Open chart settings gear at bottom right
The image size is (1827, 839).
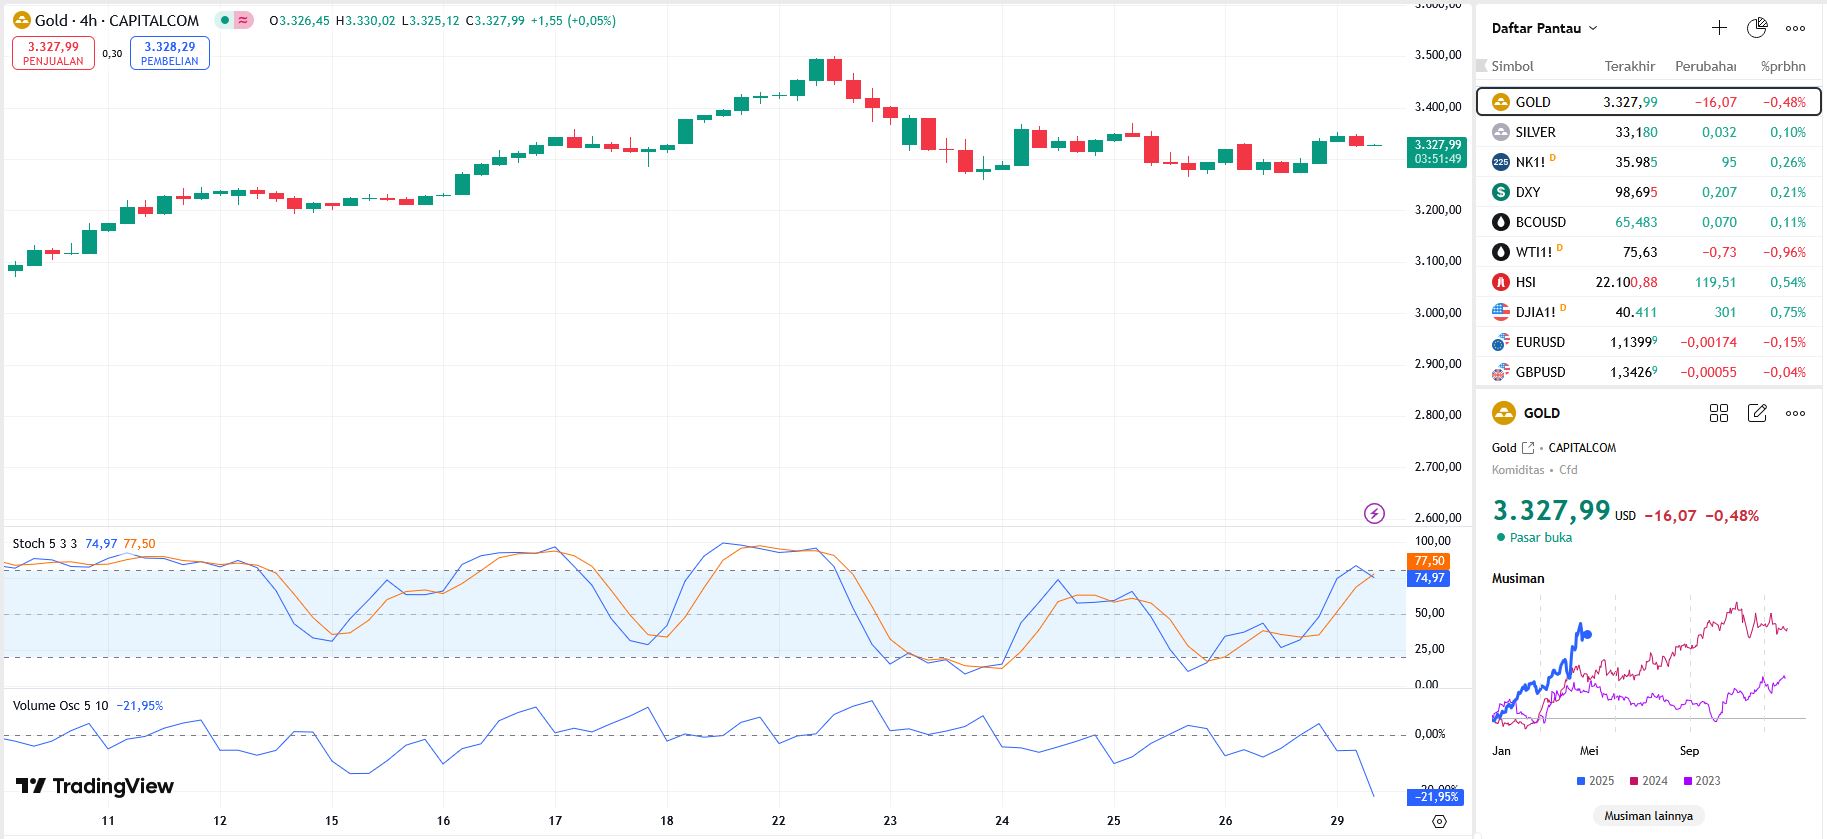click(x=1439, y=821)
